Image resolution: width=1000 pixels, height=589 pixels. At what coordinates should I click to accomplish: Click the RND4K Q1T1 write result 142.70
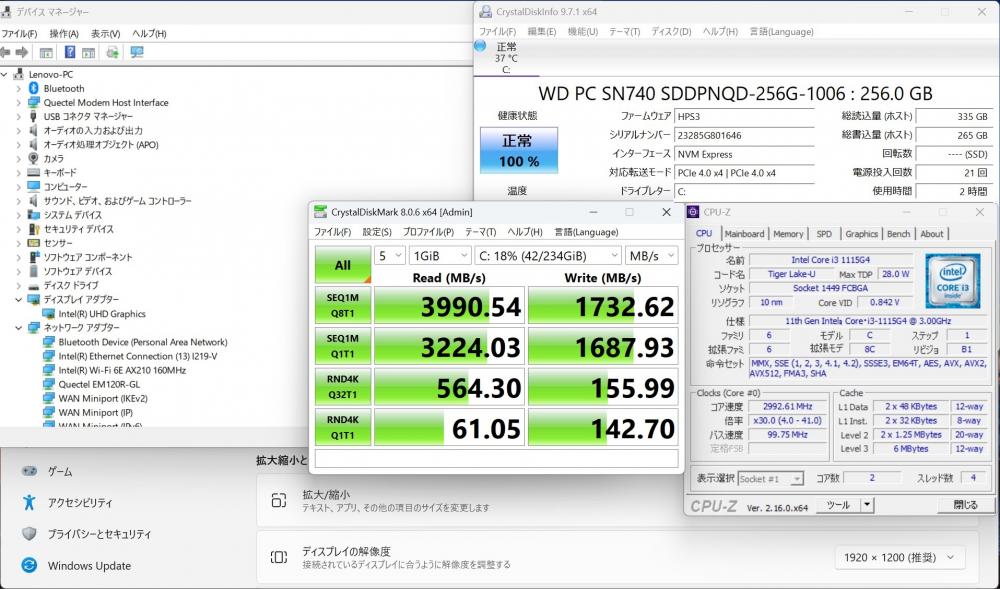click(x=603, y=428)
